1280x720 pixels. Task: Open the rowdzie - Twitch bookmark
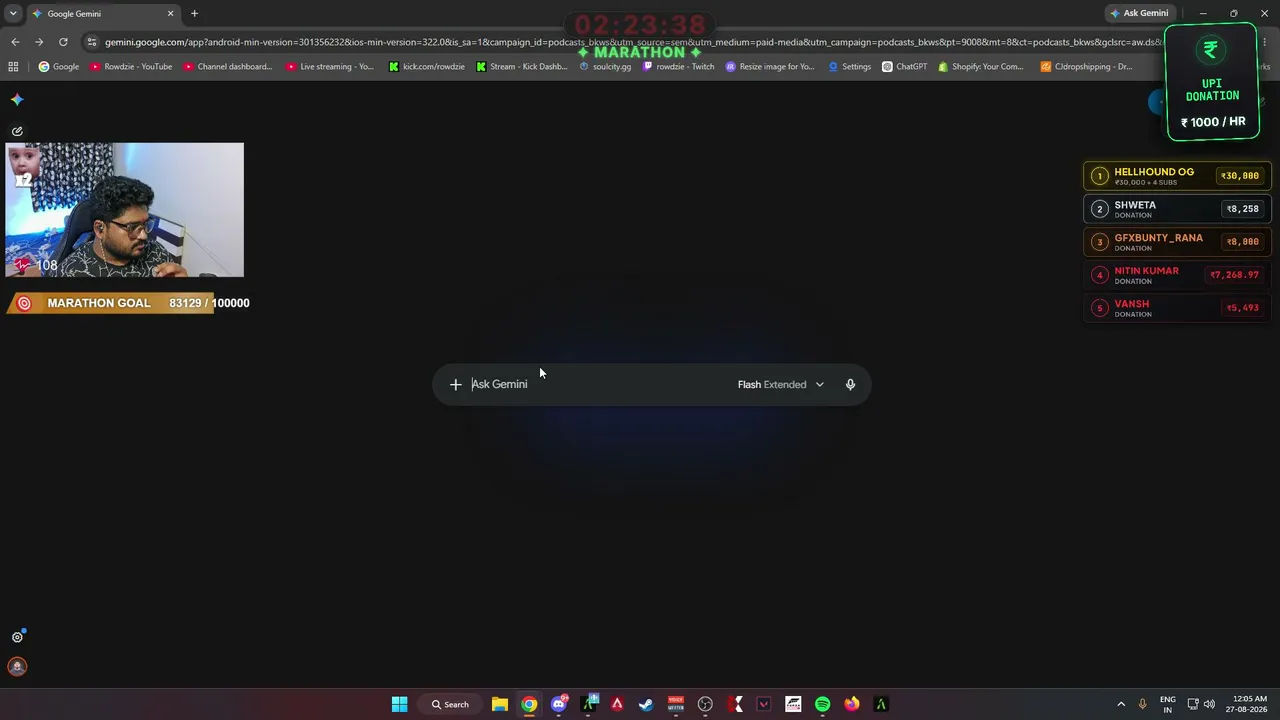click(679, 67)
